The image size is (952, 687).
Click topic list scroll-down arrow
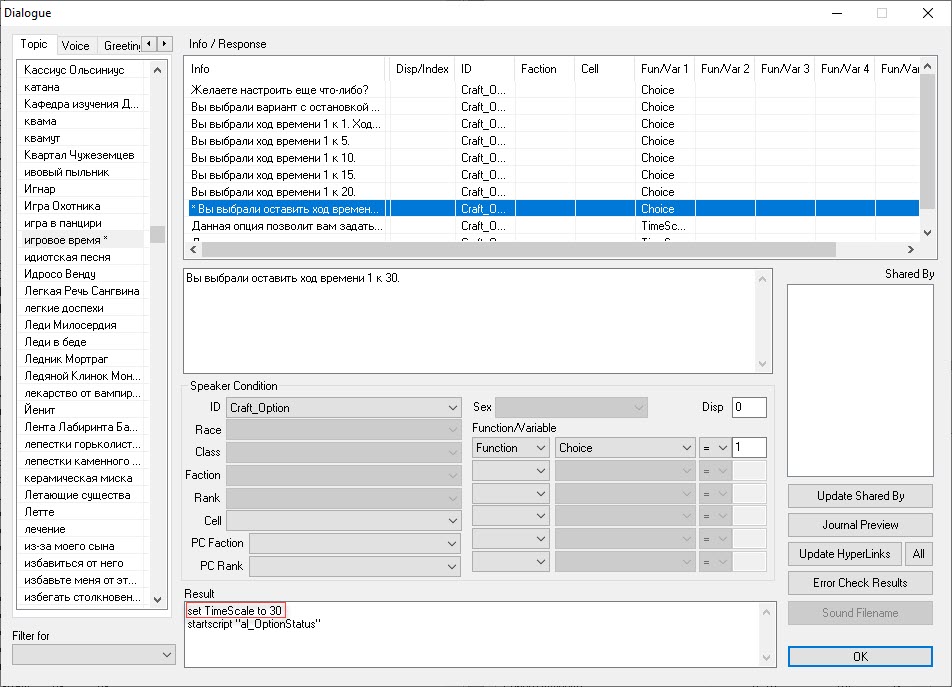[157, 598]
